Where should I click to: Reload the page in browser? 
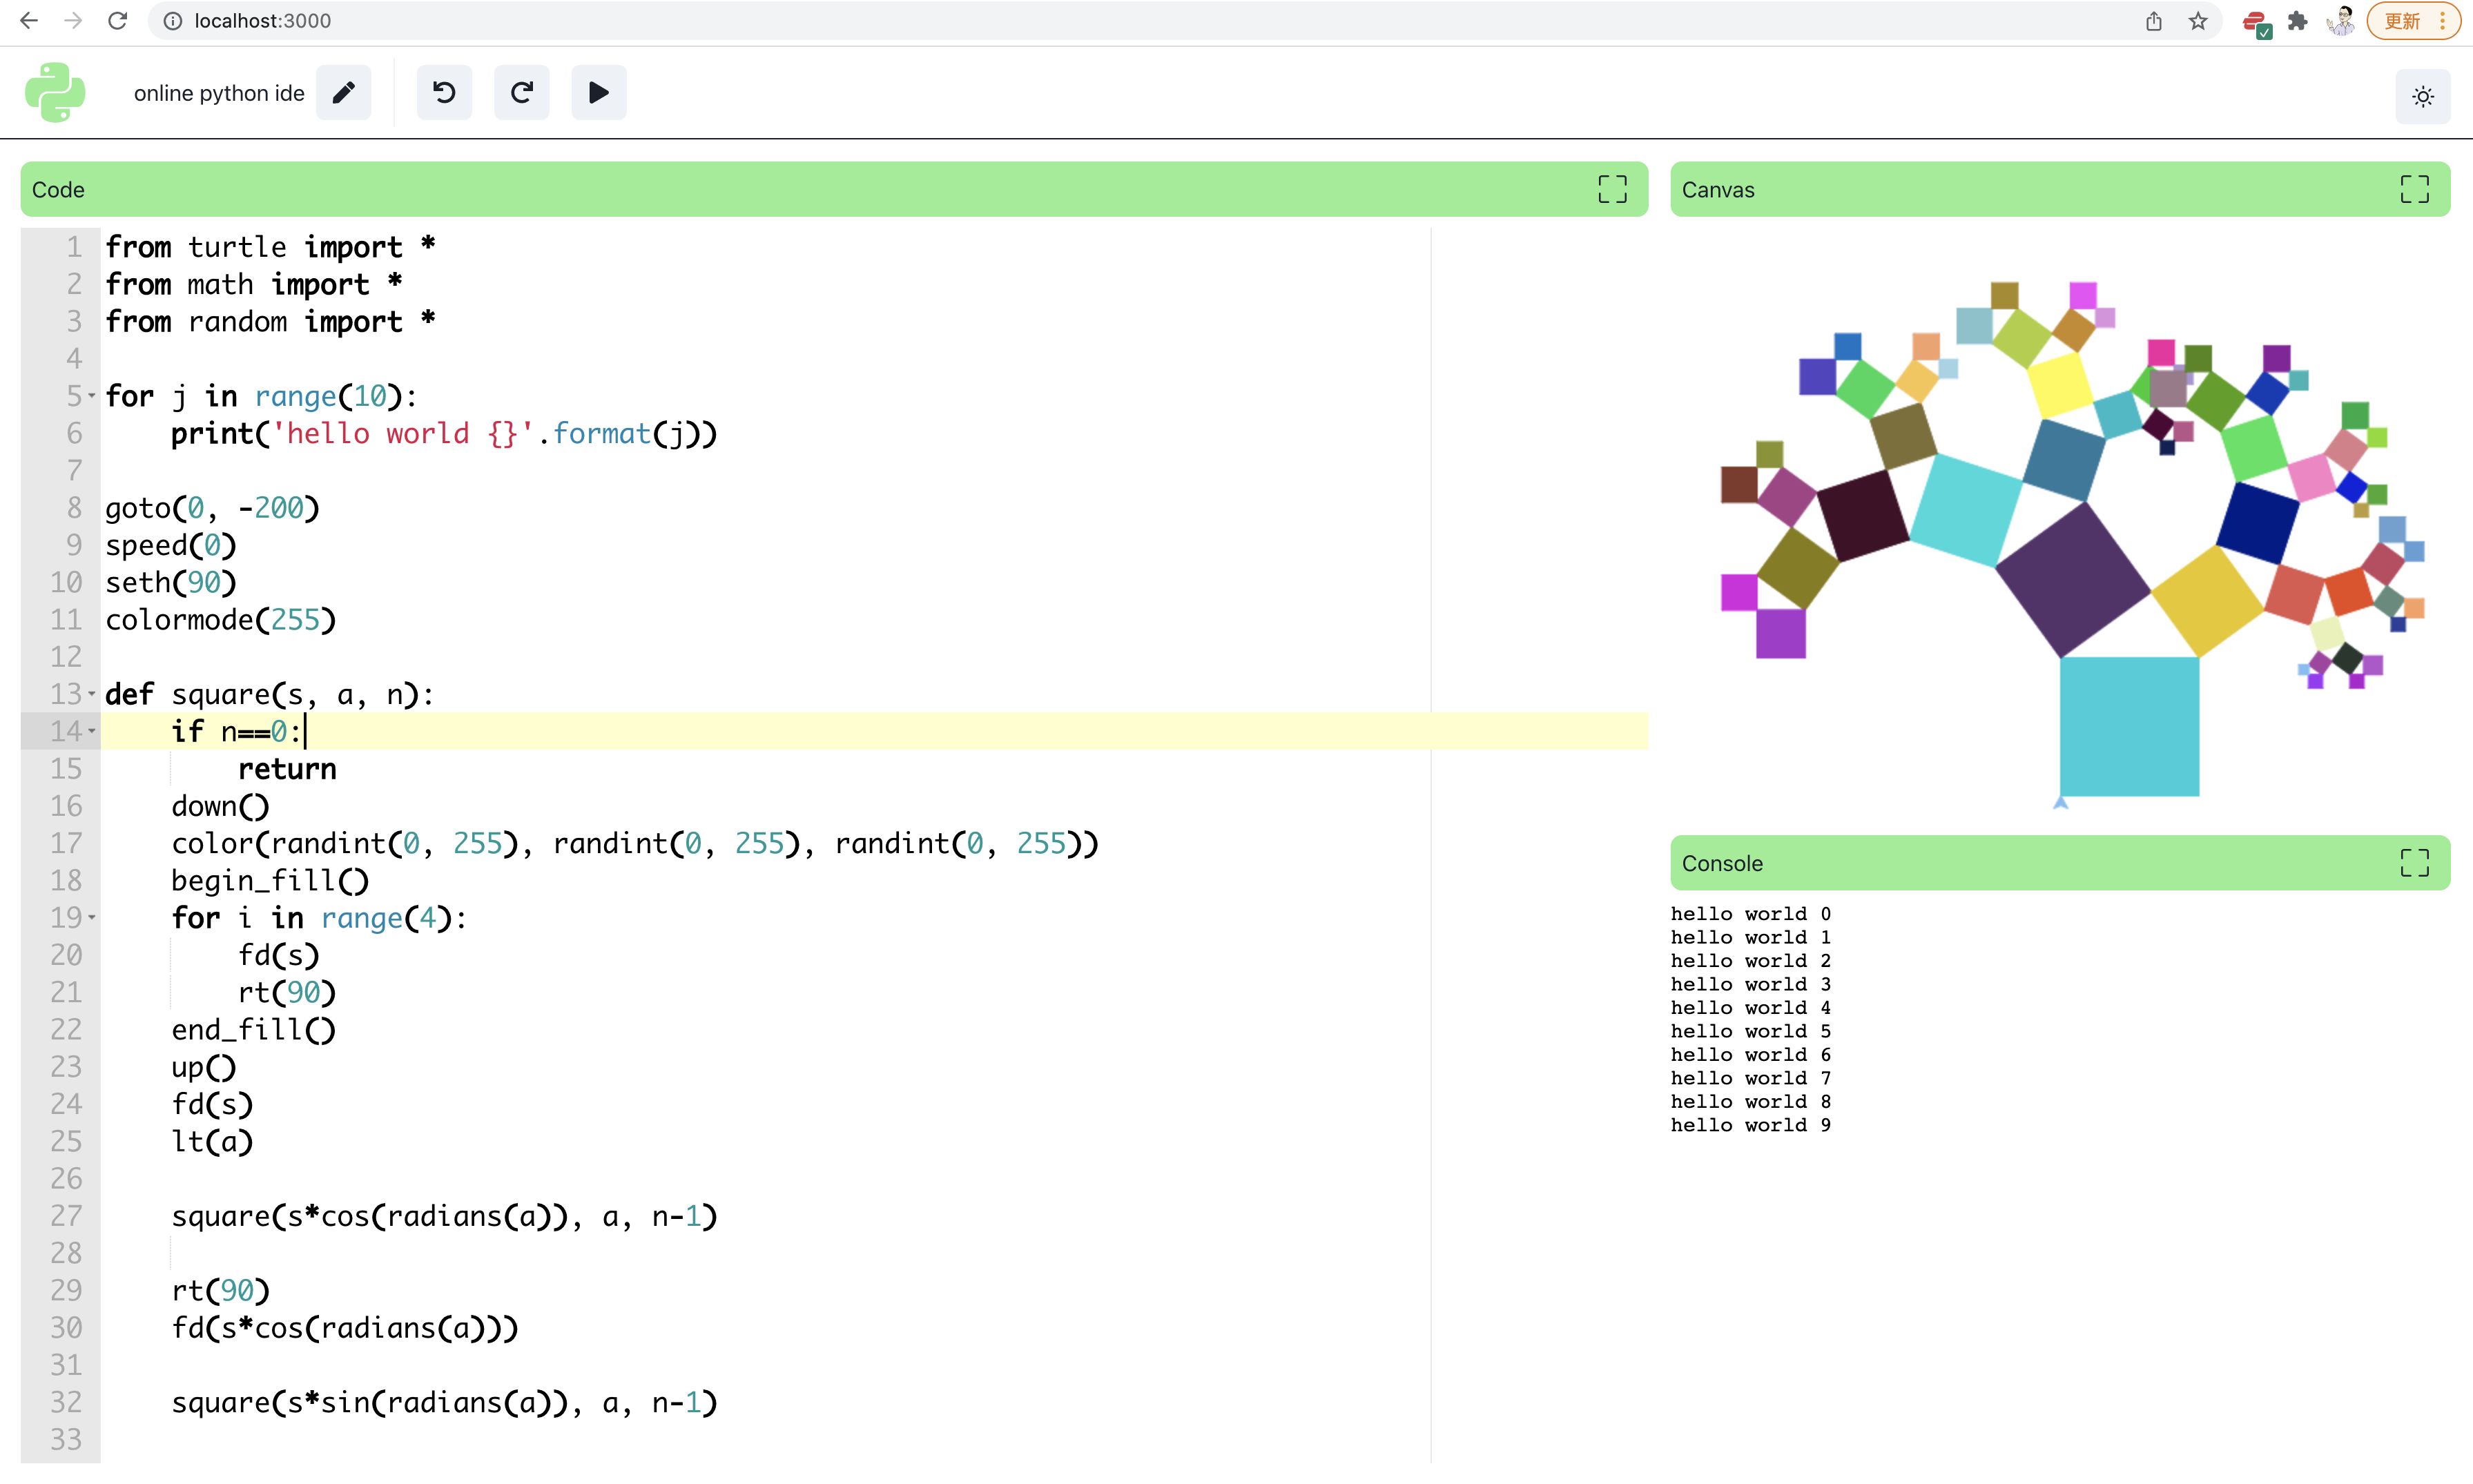coord(118,21)
